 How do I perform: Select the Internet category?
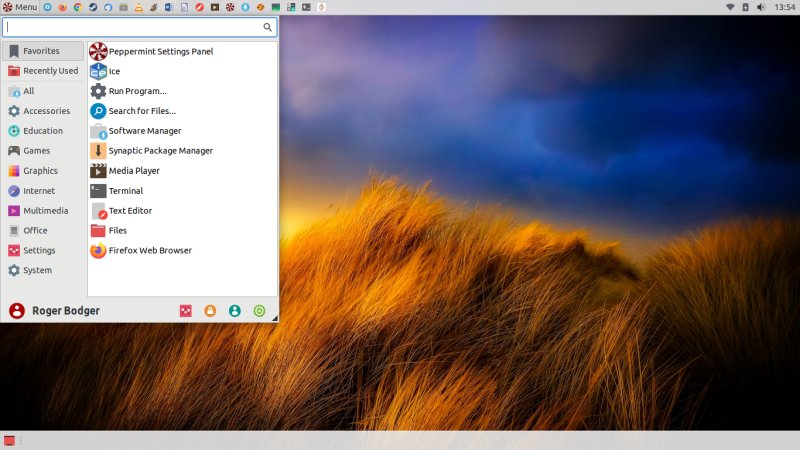coord(39,191)
